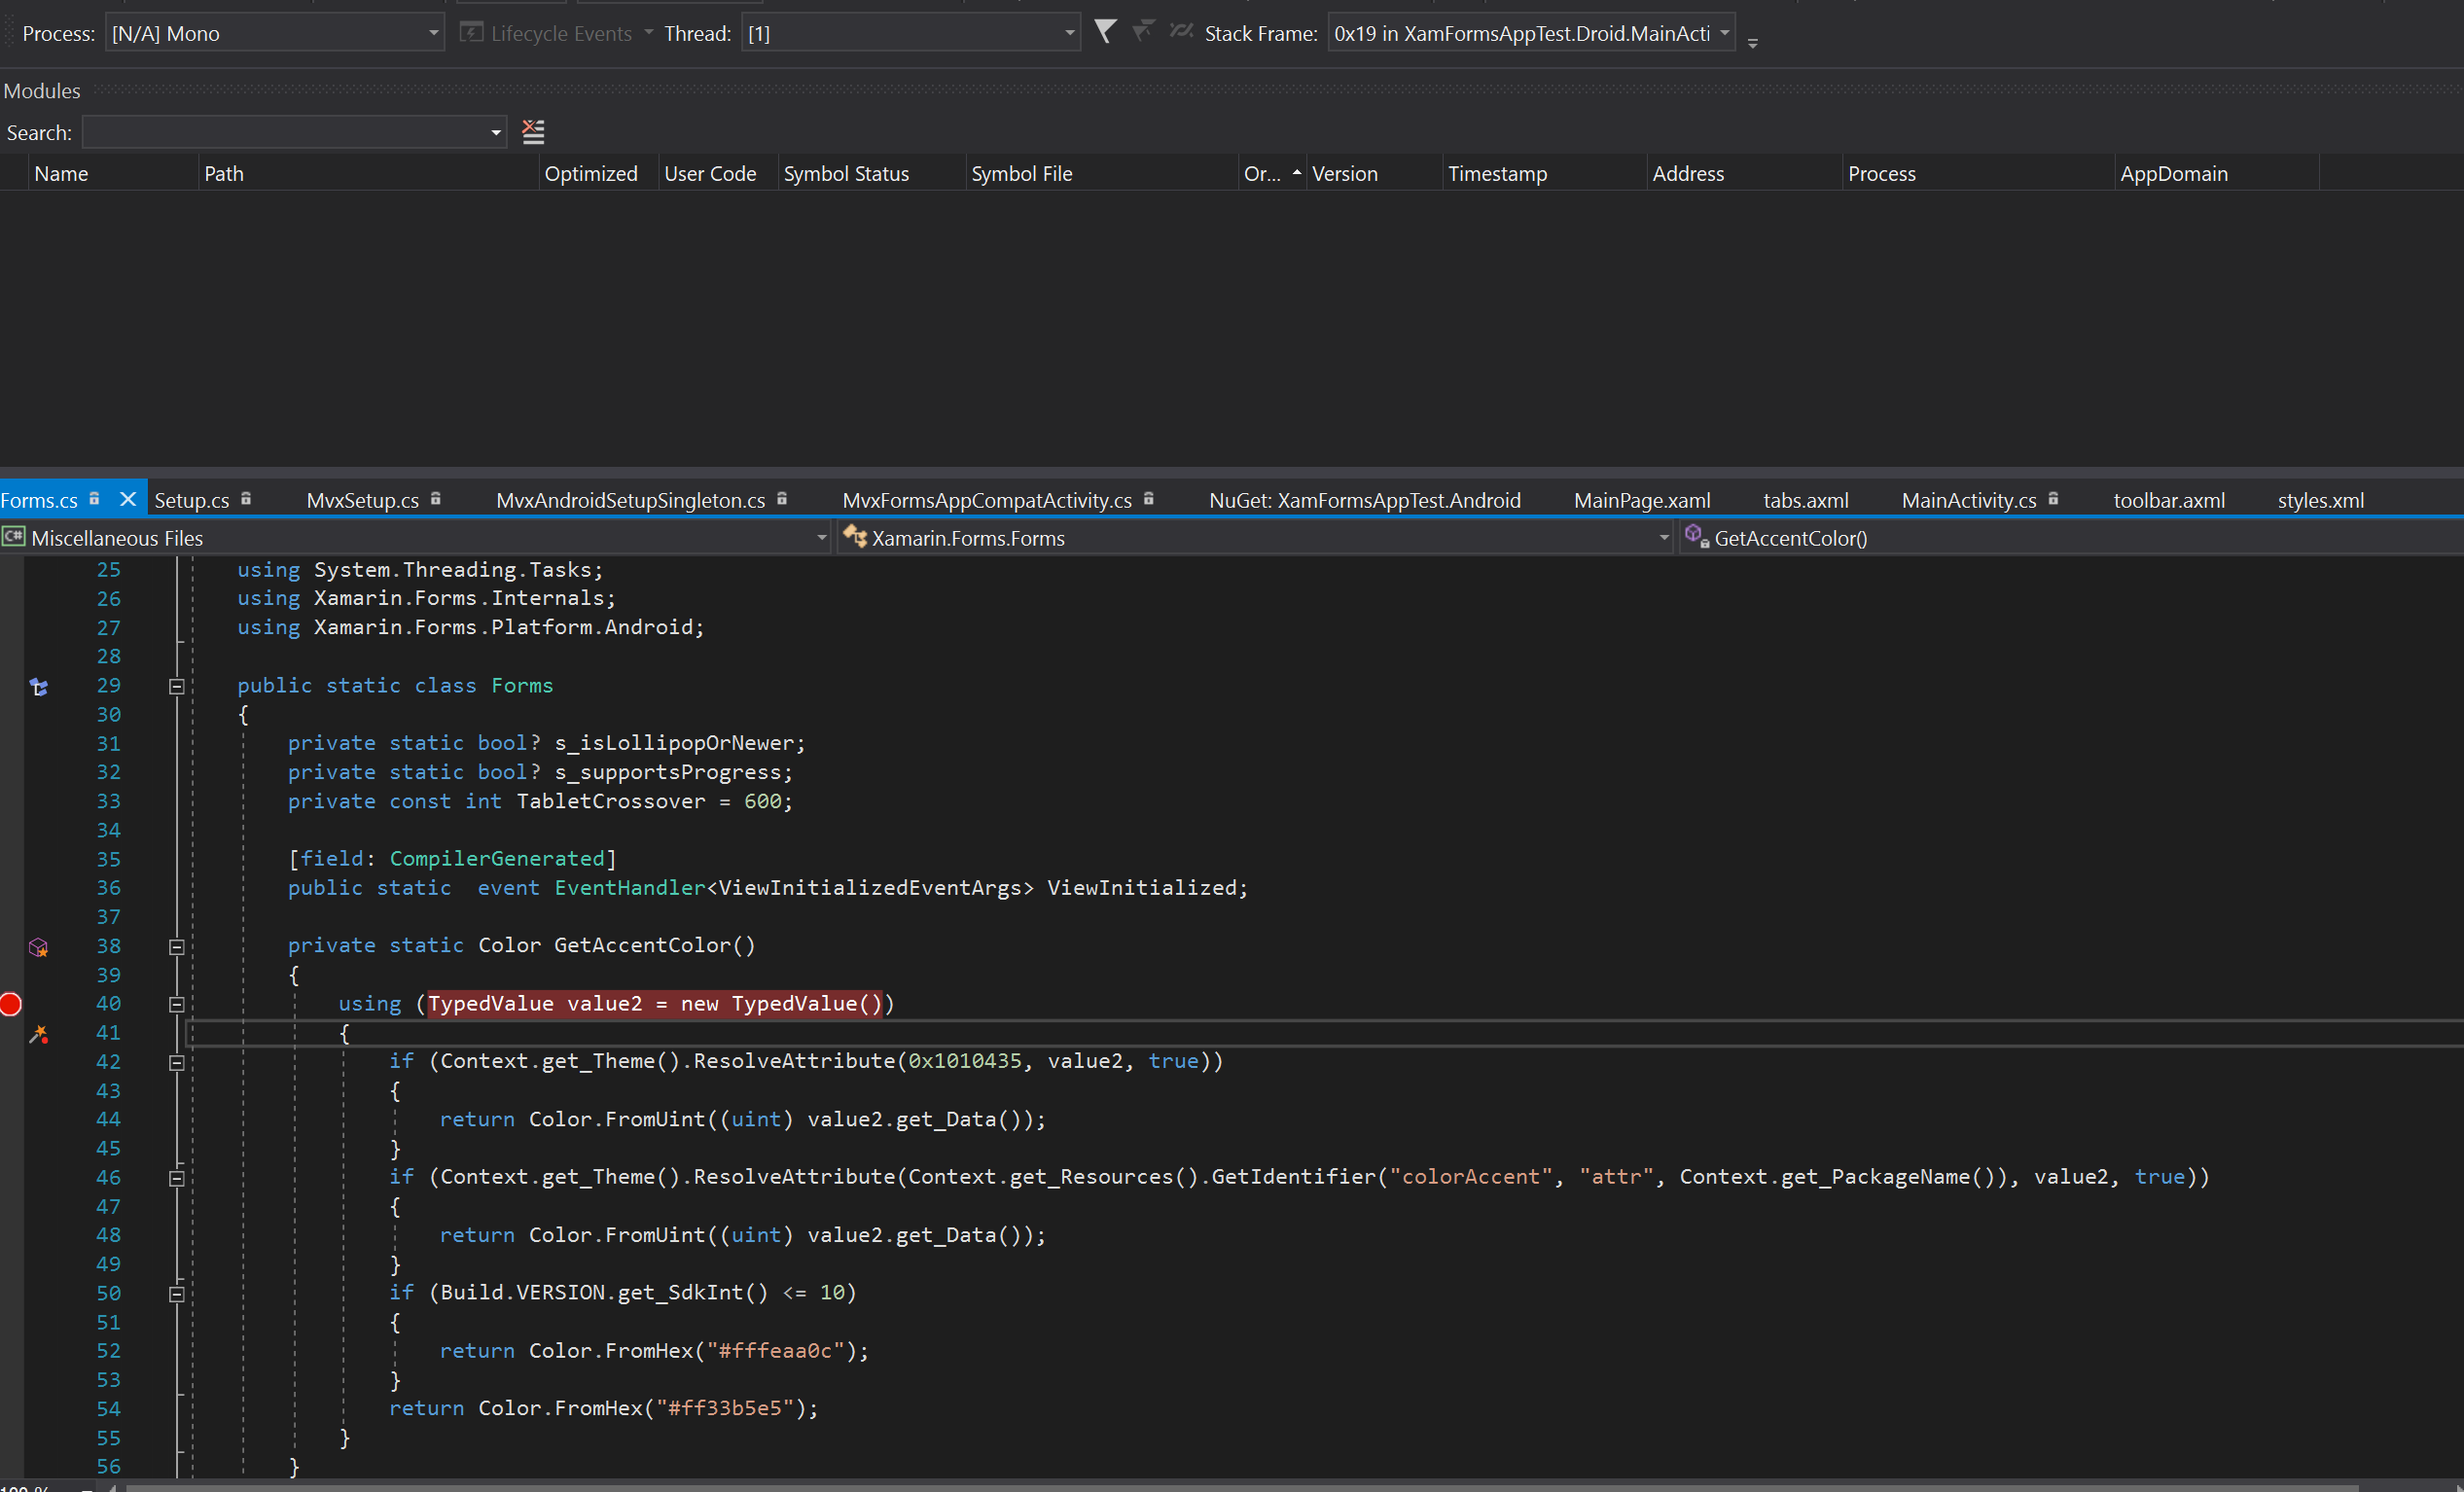Click the lock icon on Setup.cs tab
Screen dimensions: 2464x1492
click(x=246, y=498)
